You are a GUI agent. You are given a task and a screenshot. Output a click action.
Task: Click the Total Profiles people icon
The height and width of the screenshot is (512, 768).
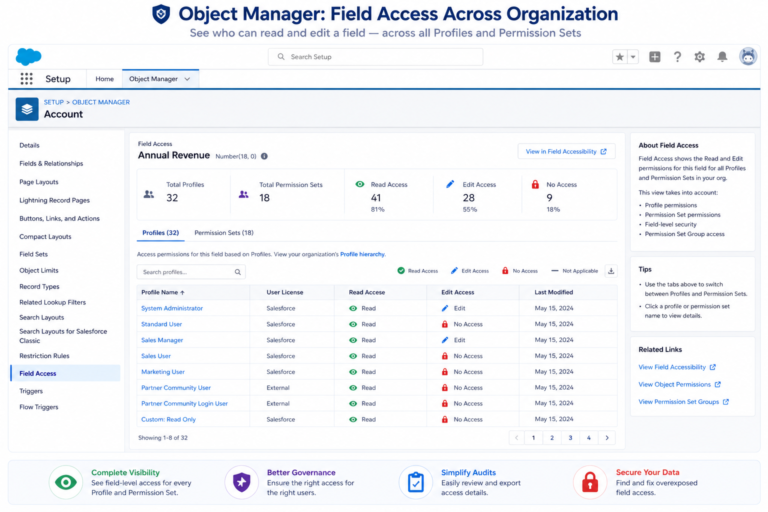pos(148,195)
